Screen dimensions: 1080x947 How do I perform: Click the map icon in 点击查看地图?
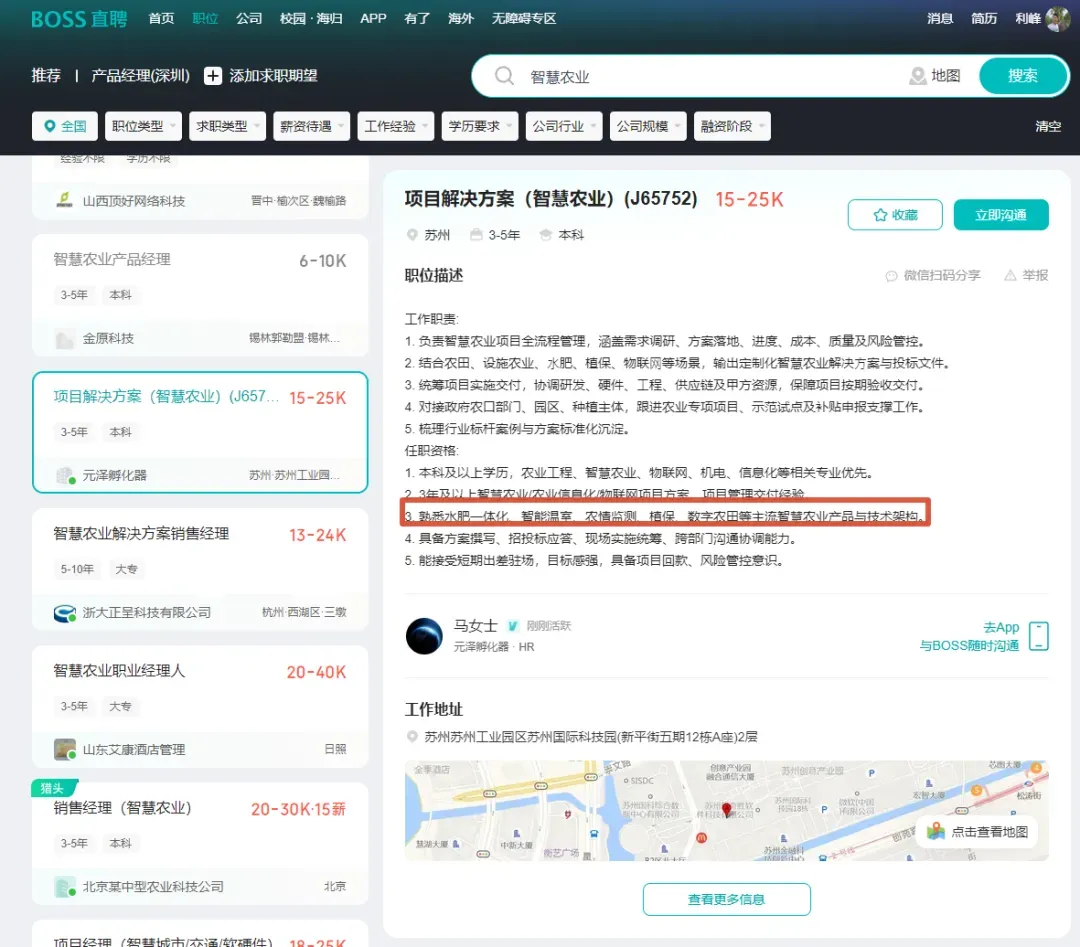(935, 831)
